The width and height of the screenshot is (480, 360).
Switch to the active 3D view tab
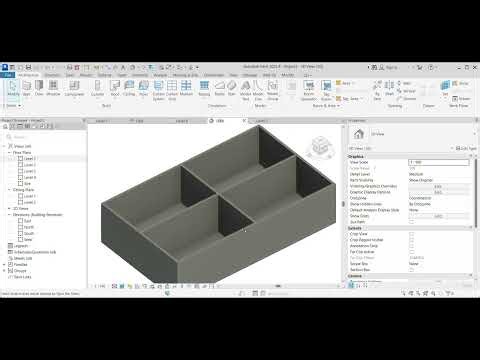(227, 121)
